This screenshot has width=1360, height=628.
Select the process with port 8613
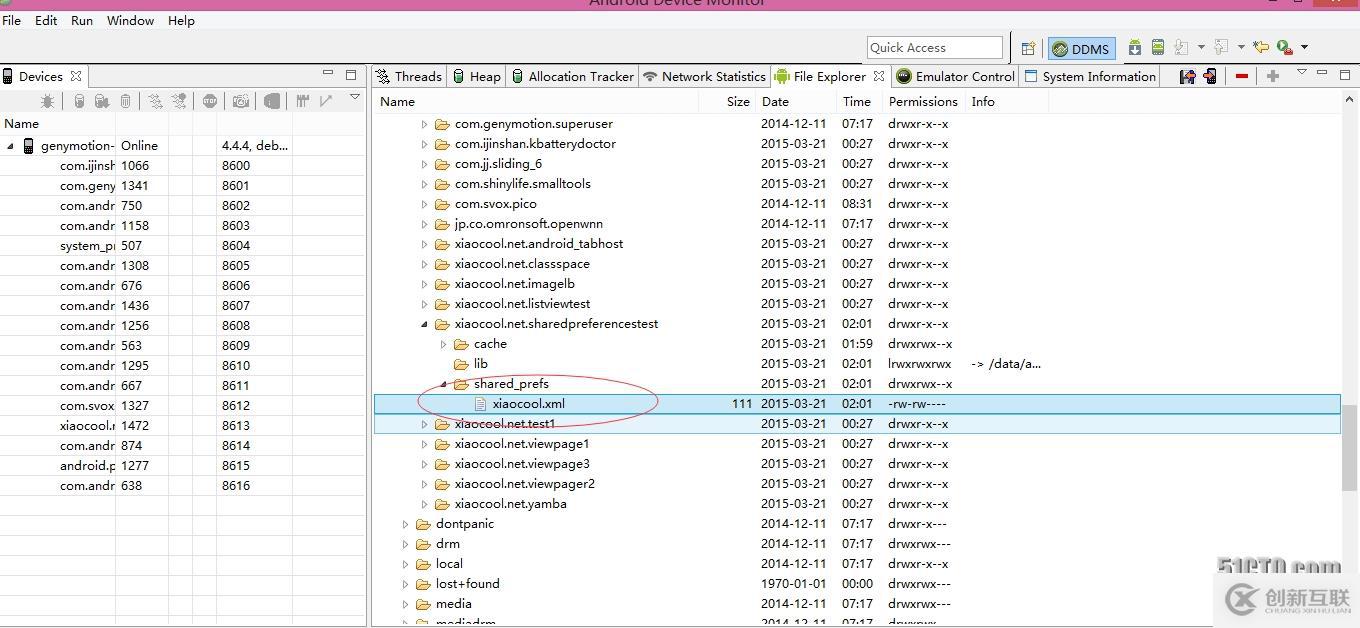tap(183, 425)
